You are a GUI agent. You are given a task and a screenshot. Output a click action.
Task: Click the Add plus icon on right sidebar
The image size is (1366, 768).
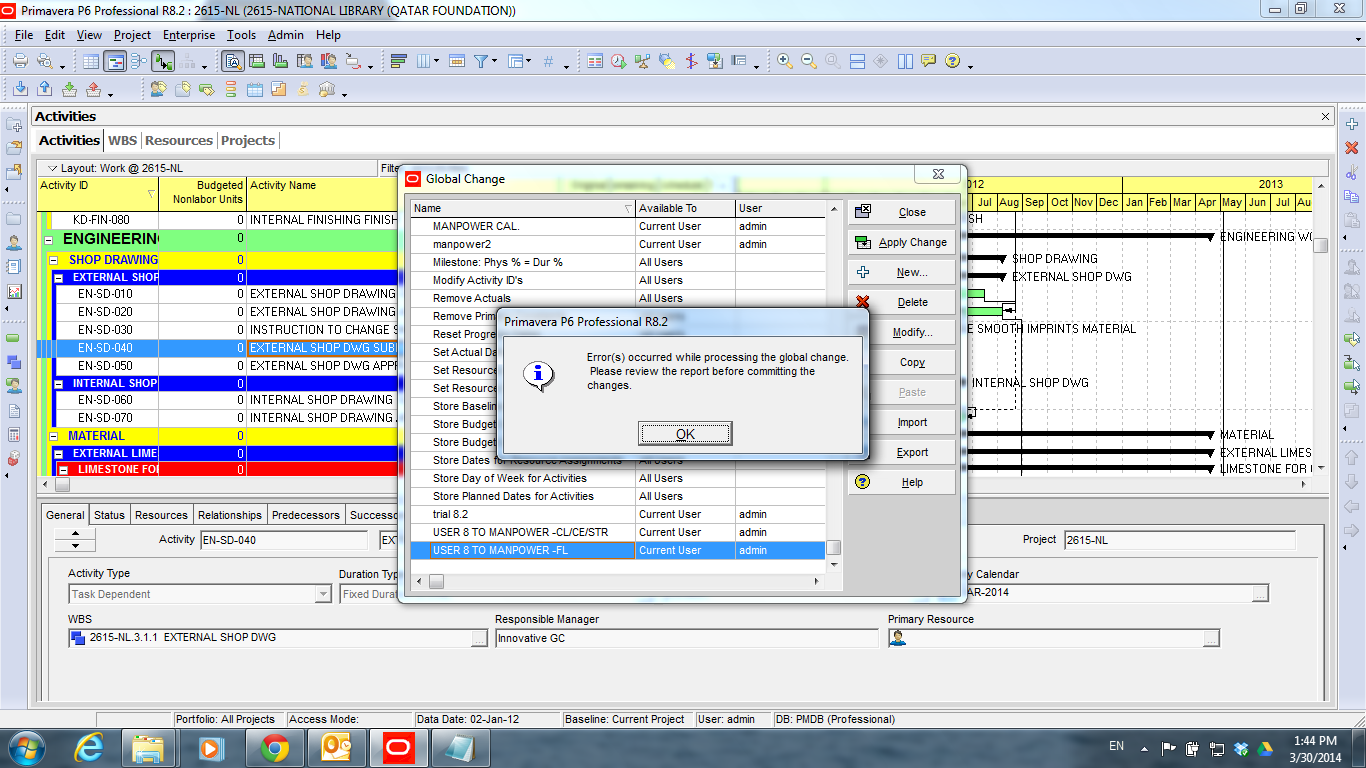(1352, 123)
